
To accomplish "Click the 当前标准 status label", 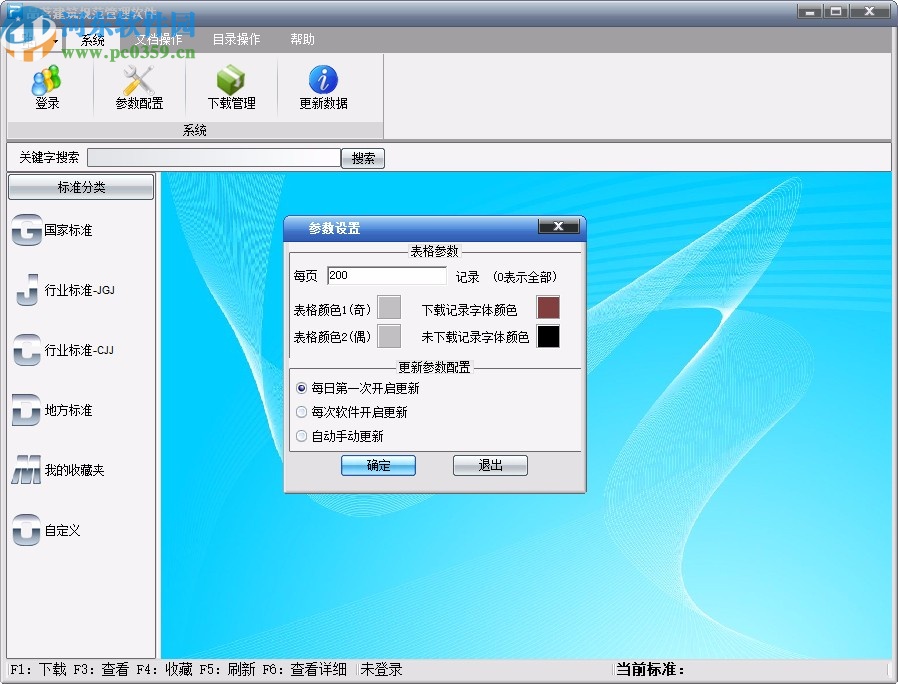I will point(649,669).
